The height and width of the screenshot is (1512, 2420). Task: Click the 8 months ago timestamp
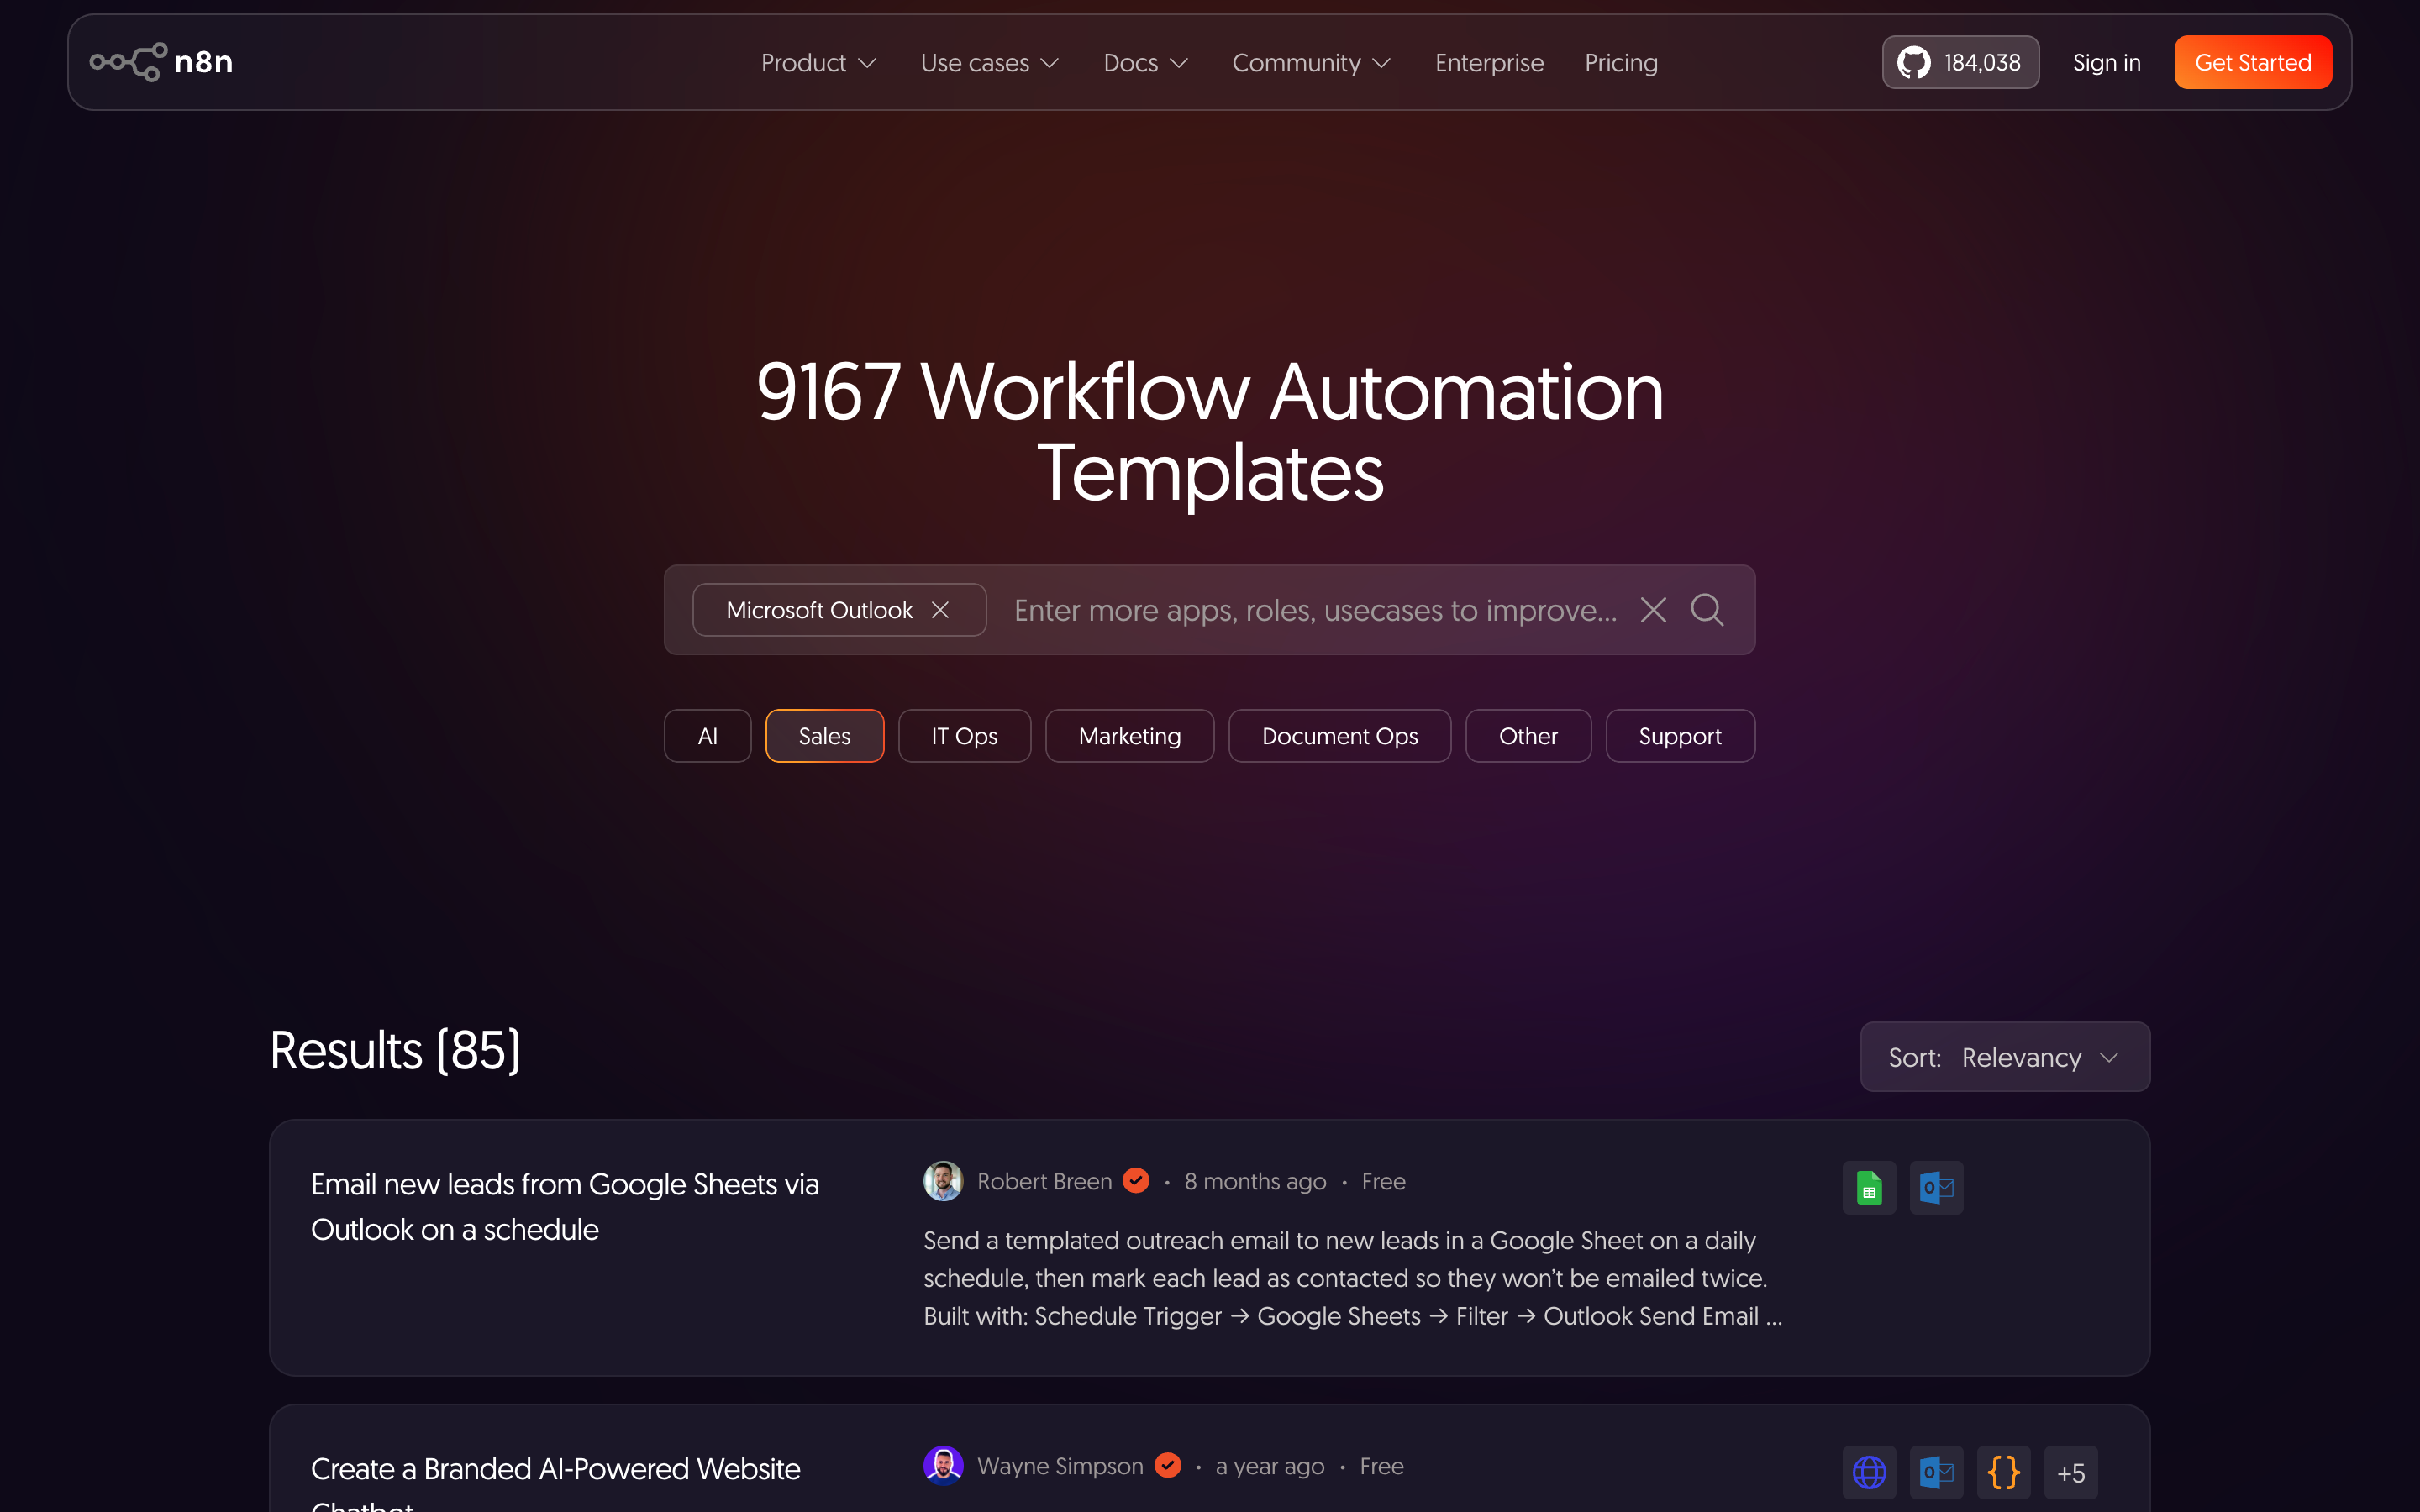(1255, 1181)
